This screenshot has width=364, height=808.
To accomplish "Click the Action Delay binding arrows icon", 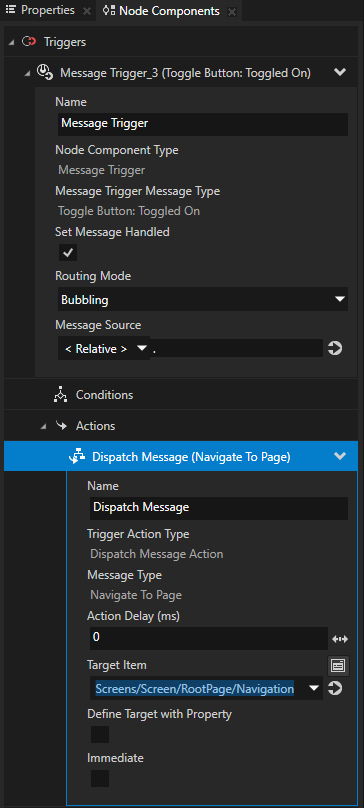I will coord(340,639).
